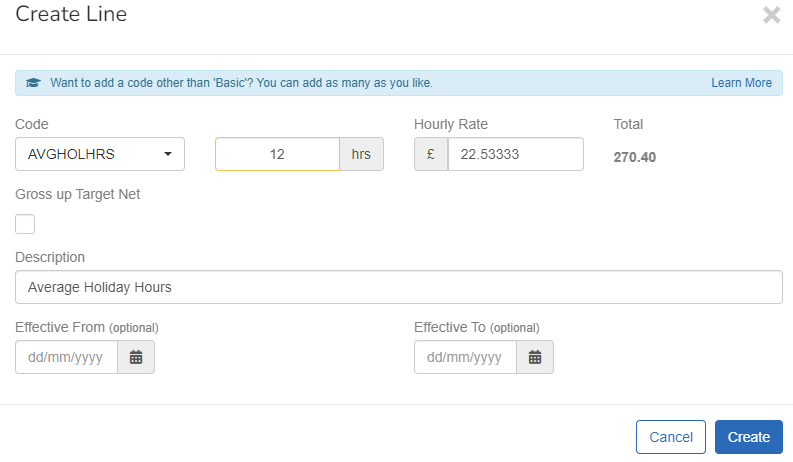This screenshot has height=462, width=793.
Task: Close the Create Line dialog
Action: coord(771,15)
